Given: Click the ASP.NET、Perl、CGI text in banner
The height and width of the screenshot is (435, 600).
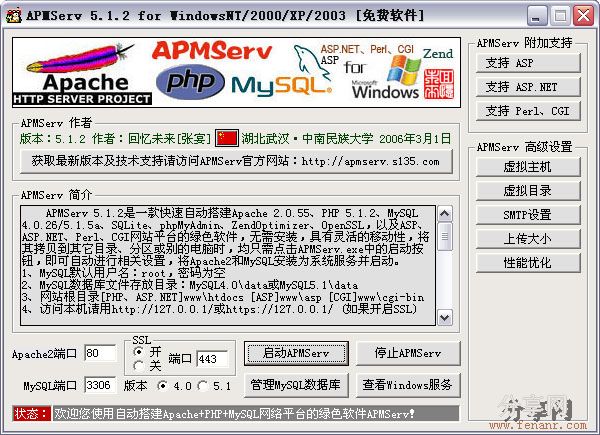Looking at the screenshot, I should pos(367,49).
